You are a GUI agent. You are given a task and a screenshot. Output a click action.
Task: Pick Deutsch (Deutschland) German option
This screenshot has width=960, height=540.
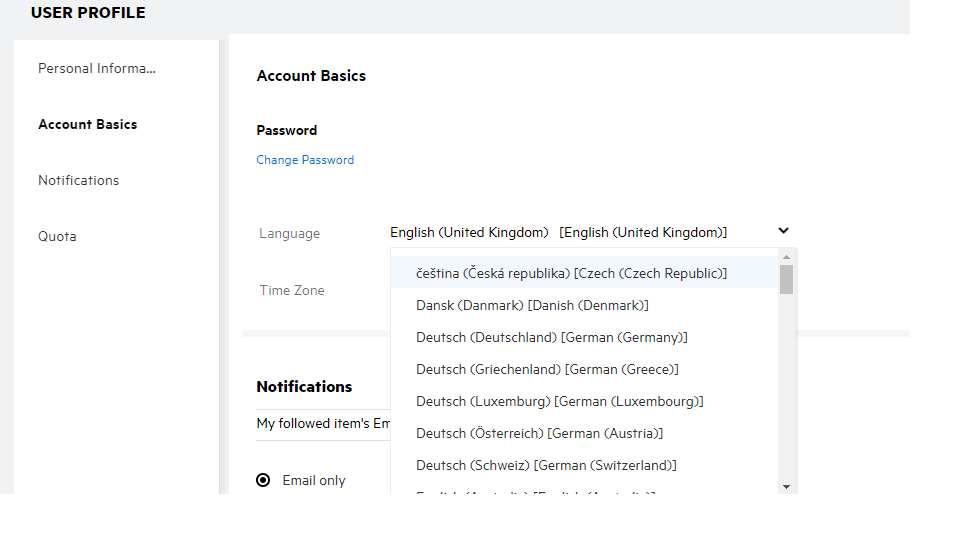coord(552,337)
